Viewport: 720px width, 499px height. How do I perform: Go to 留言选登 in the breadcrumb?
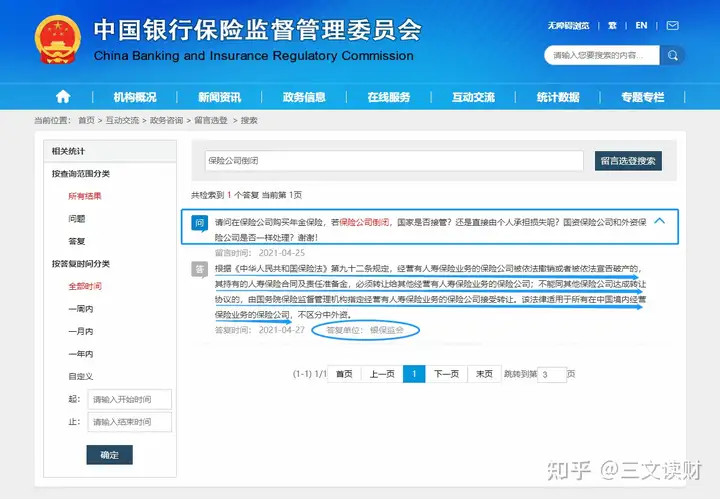click(211, 120)
